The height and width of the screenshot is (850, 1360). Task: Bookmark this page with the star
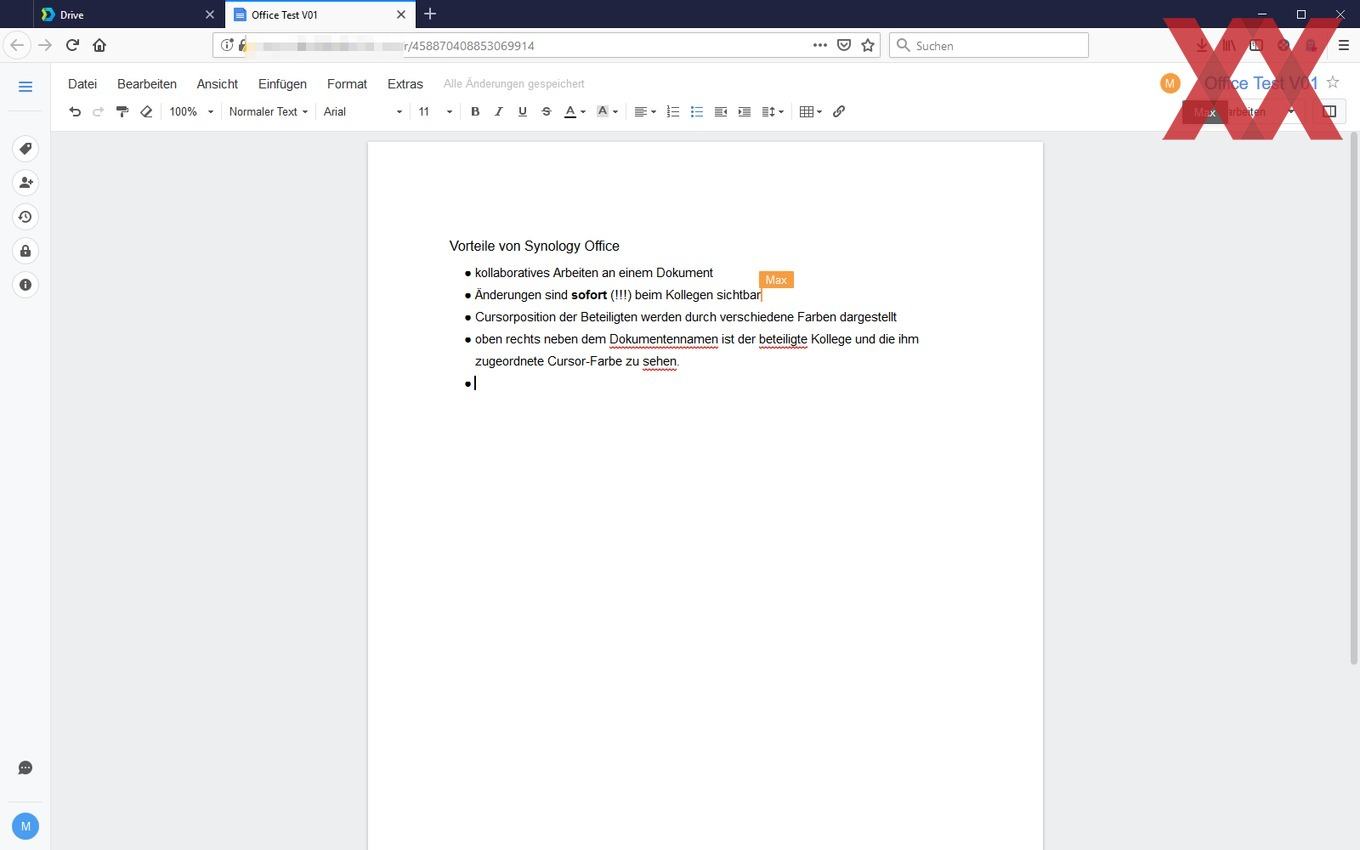click(x=868, y=45)
